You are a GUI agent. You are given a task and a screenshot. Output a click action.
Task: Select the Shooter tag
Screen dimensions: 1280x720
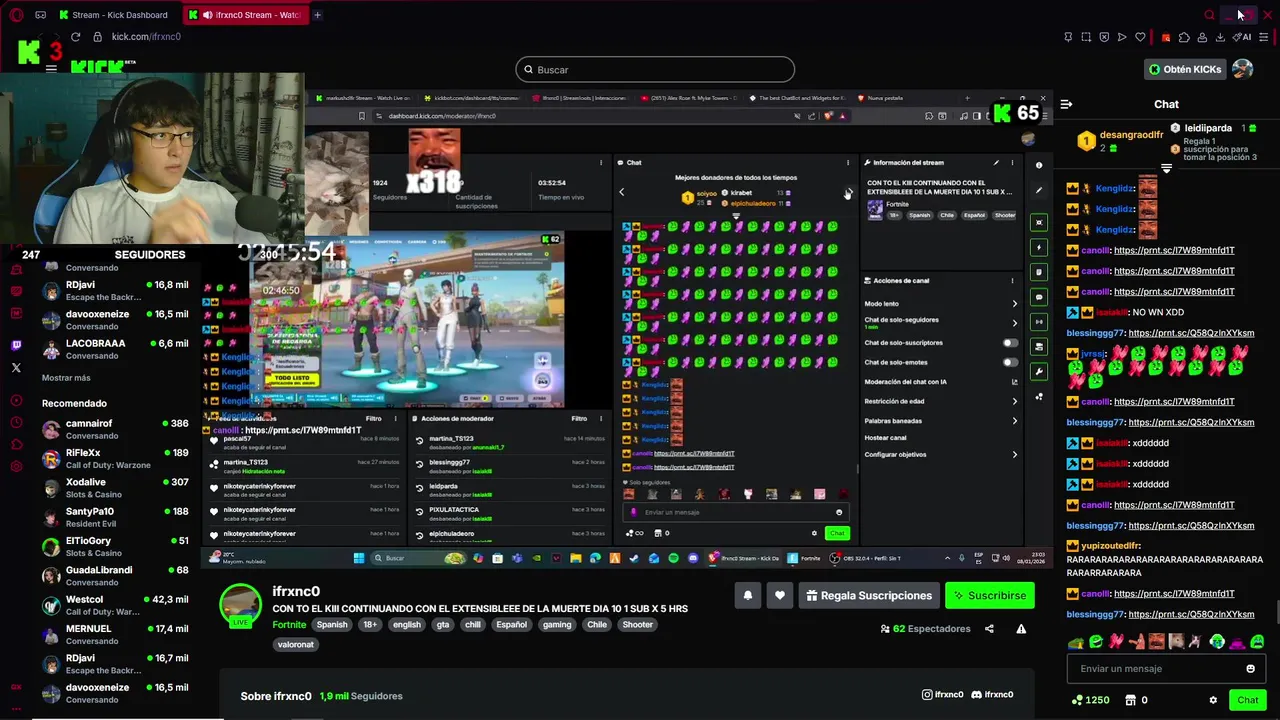637,625
